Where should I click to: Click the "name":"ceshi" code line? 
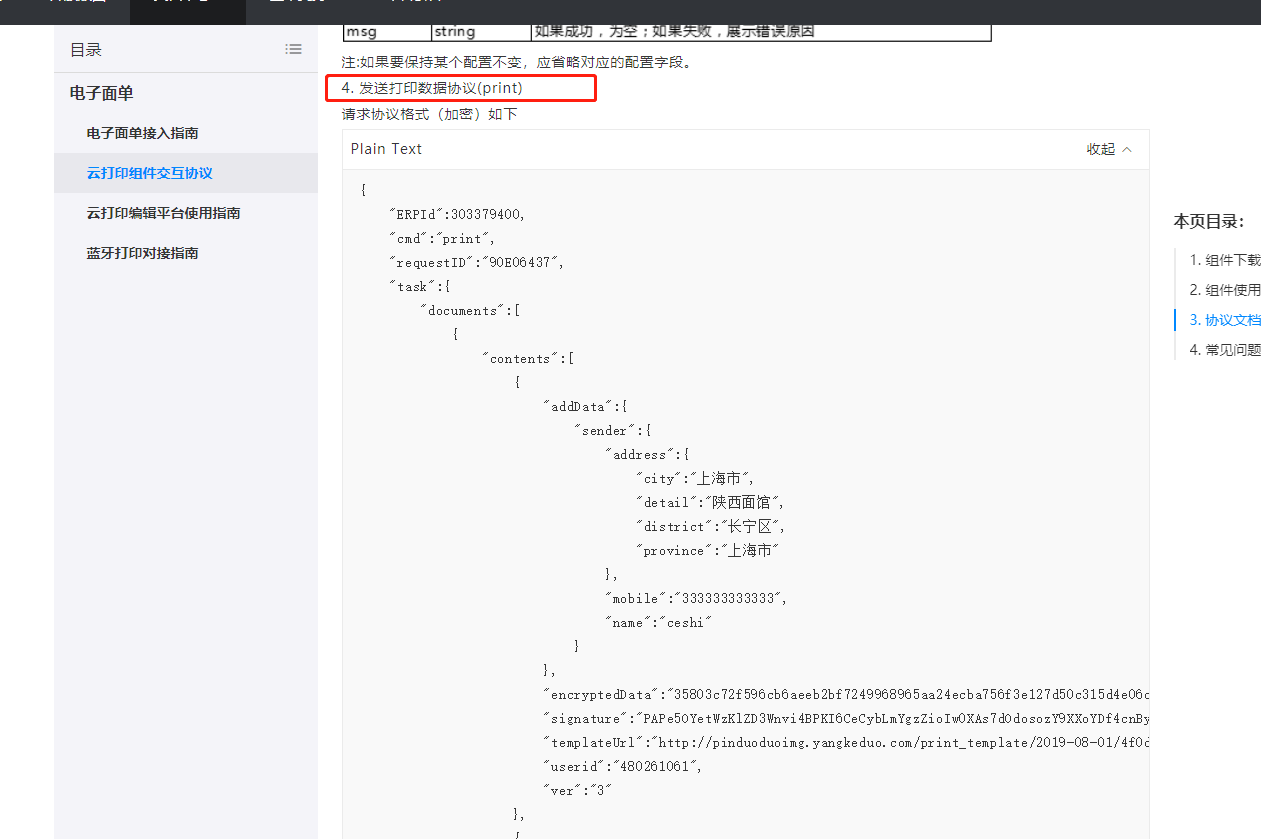click(658, 623)
